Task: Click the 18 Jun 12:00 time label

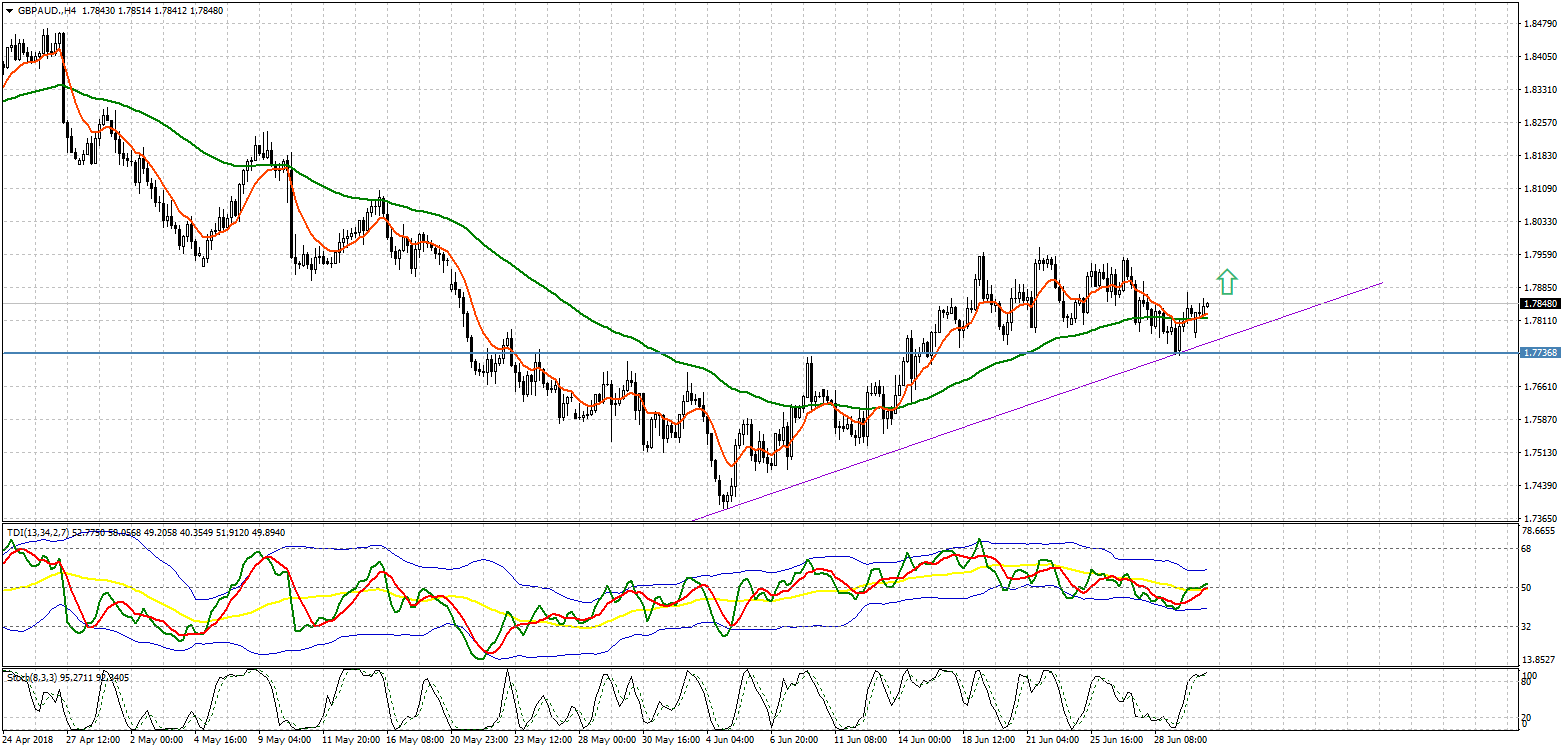Action: click(x=988, y=740)
